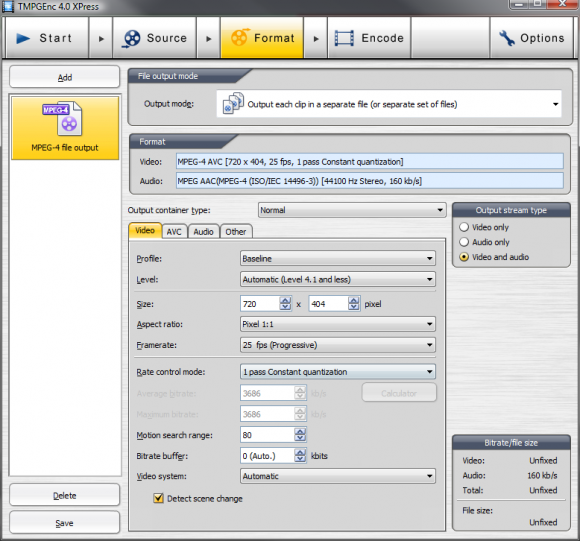Go to the Source stage
Image resolution: width=580 pixels, height=541 pixels.
click(x=154, y=38)
